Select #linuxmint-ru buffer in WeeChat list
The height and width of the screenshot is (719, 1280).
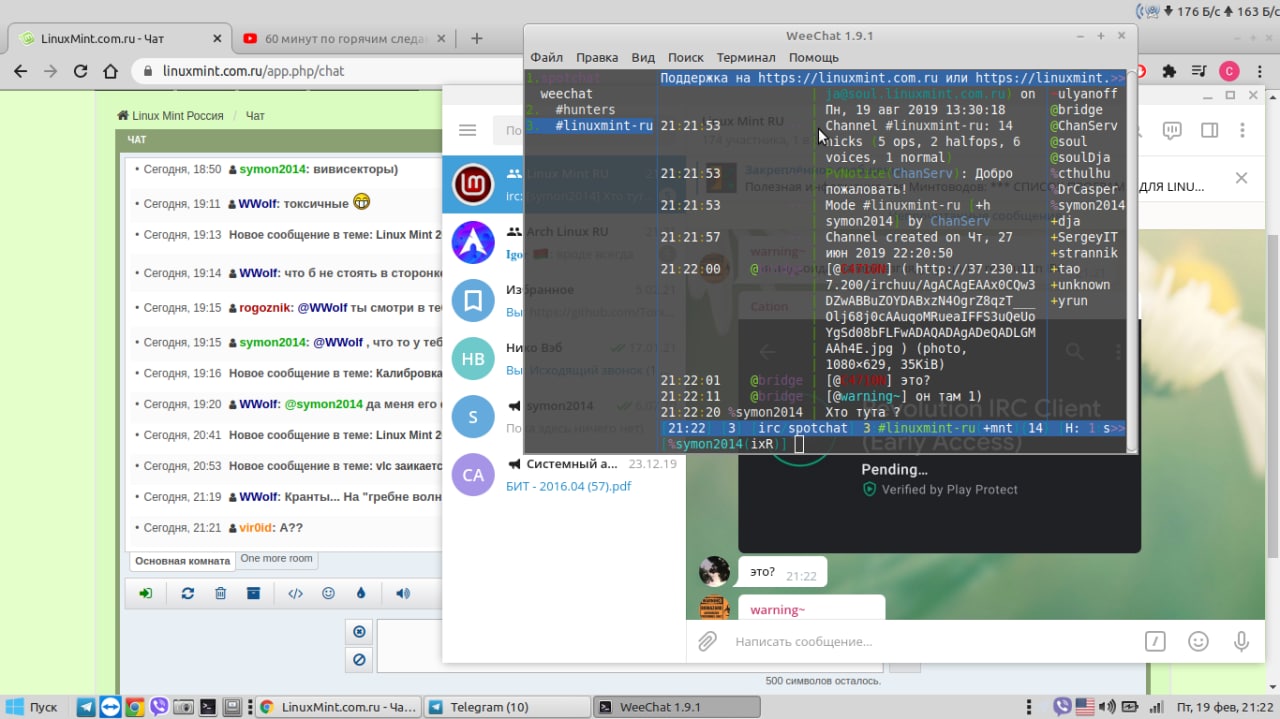[604, 126]
